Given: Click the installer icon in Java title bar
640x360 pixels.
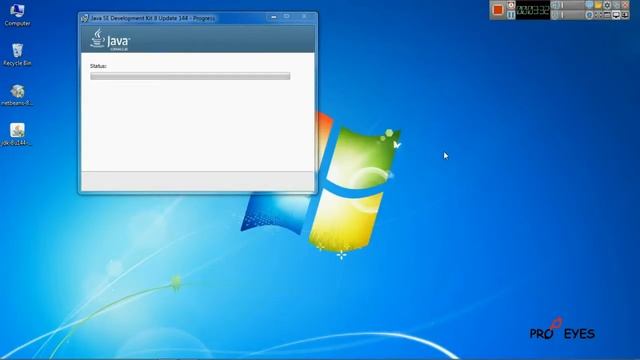Looking at the screenshot, I should point(84,18).
